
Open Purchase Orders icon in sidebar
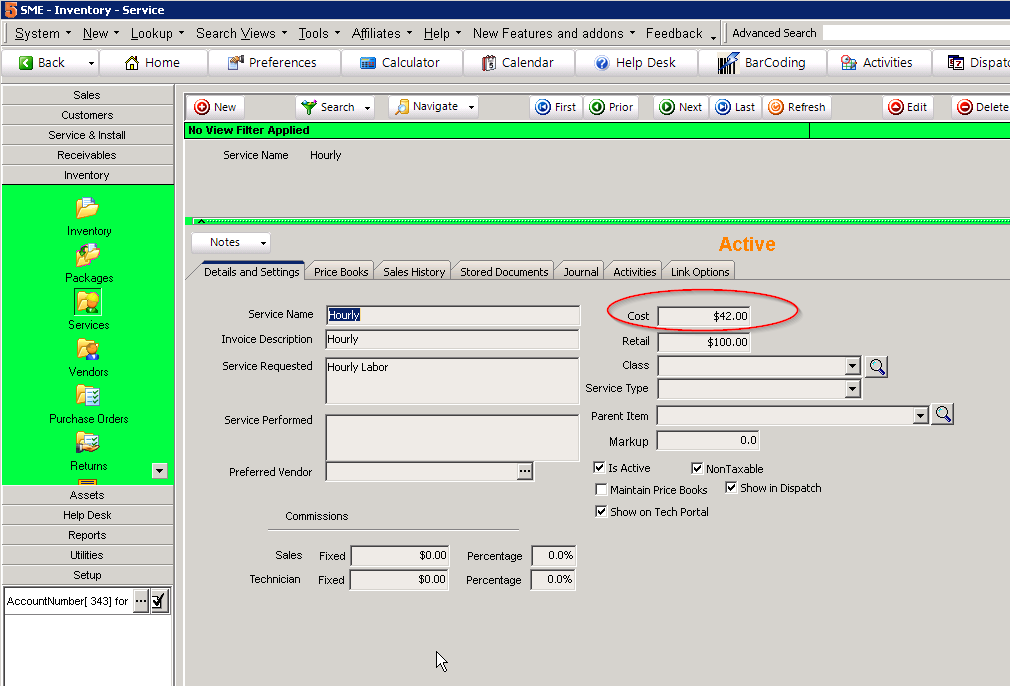tap(88, 396)
